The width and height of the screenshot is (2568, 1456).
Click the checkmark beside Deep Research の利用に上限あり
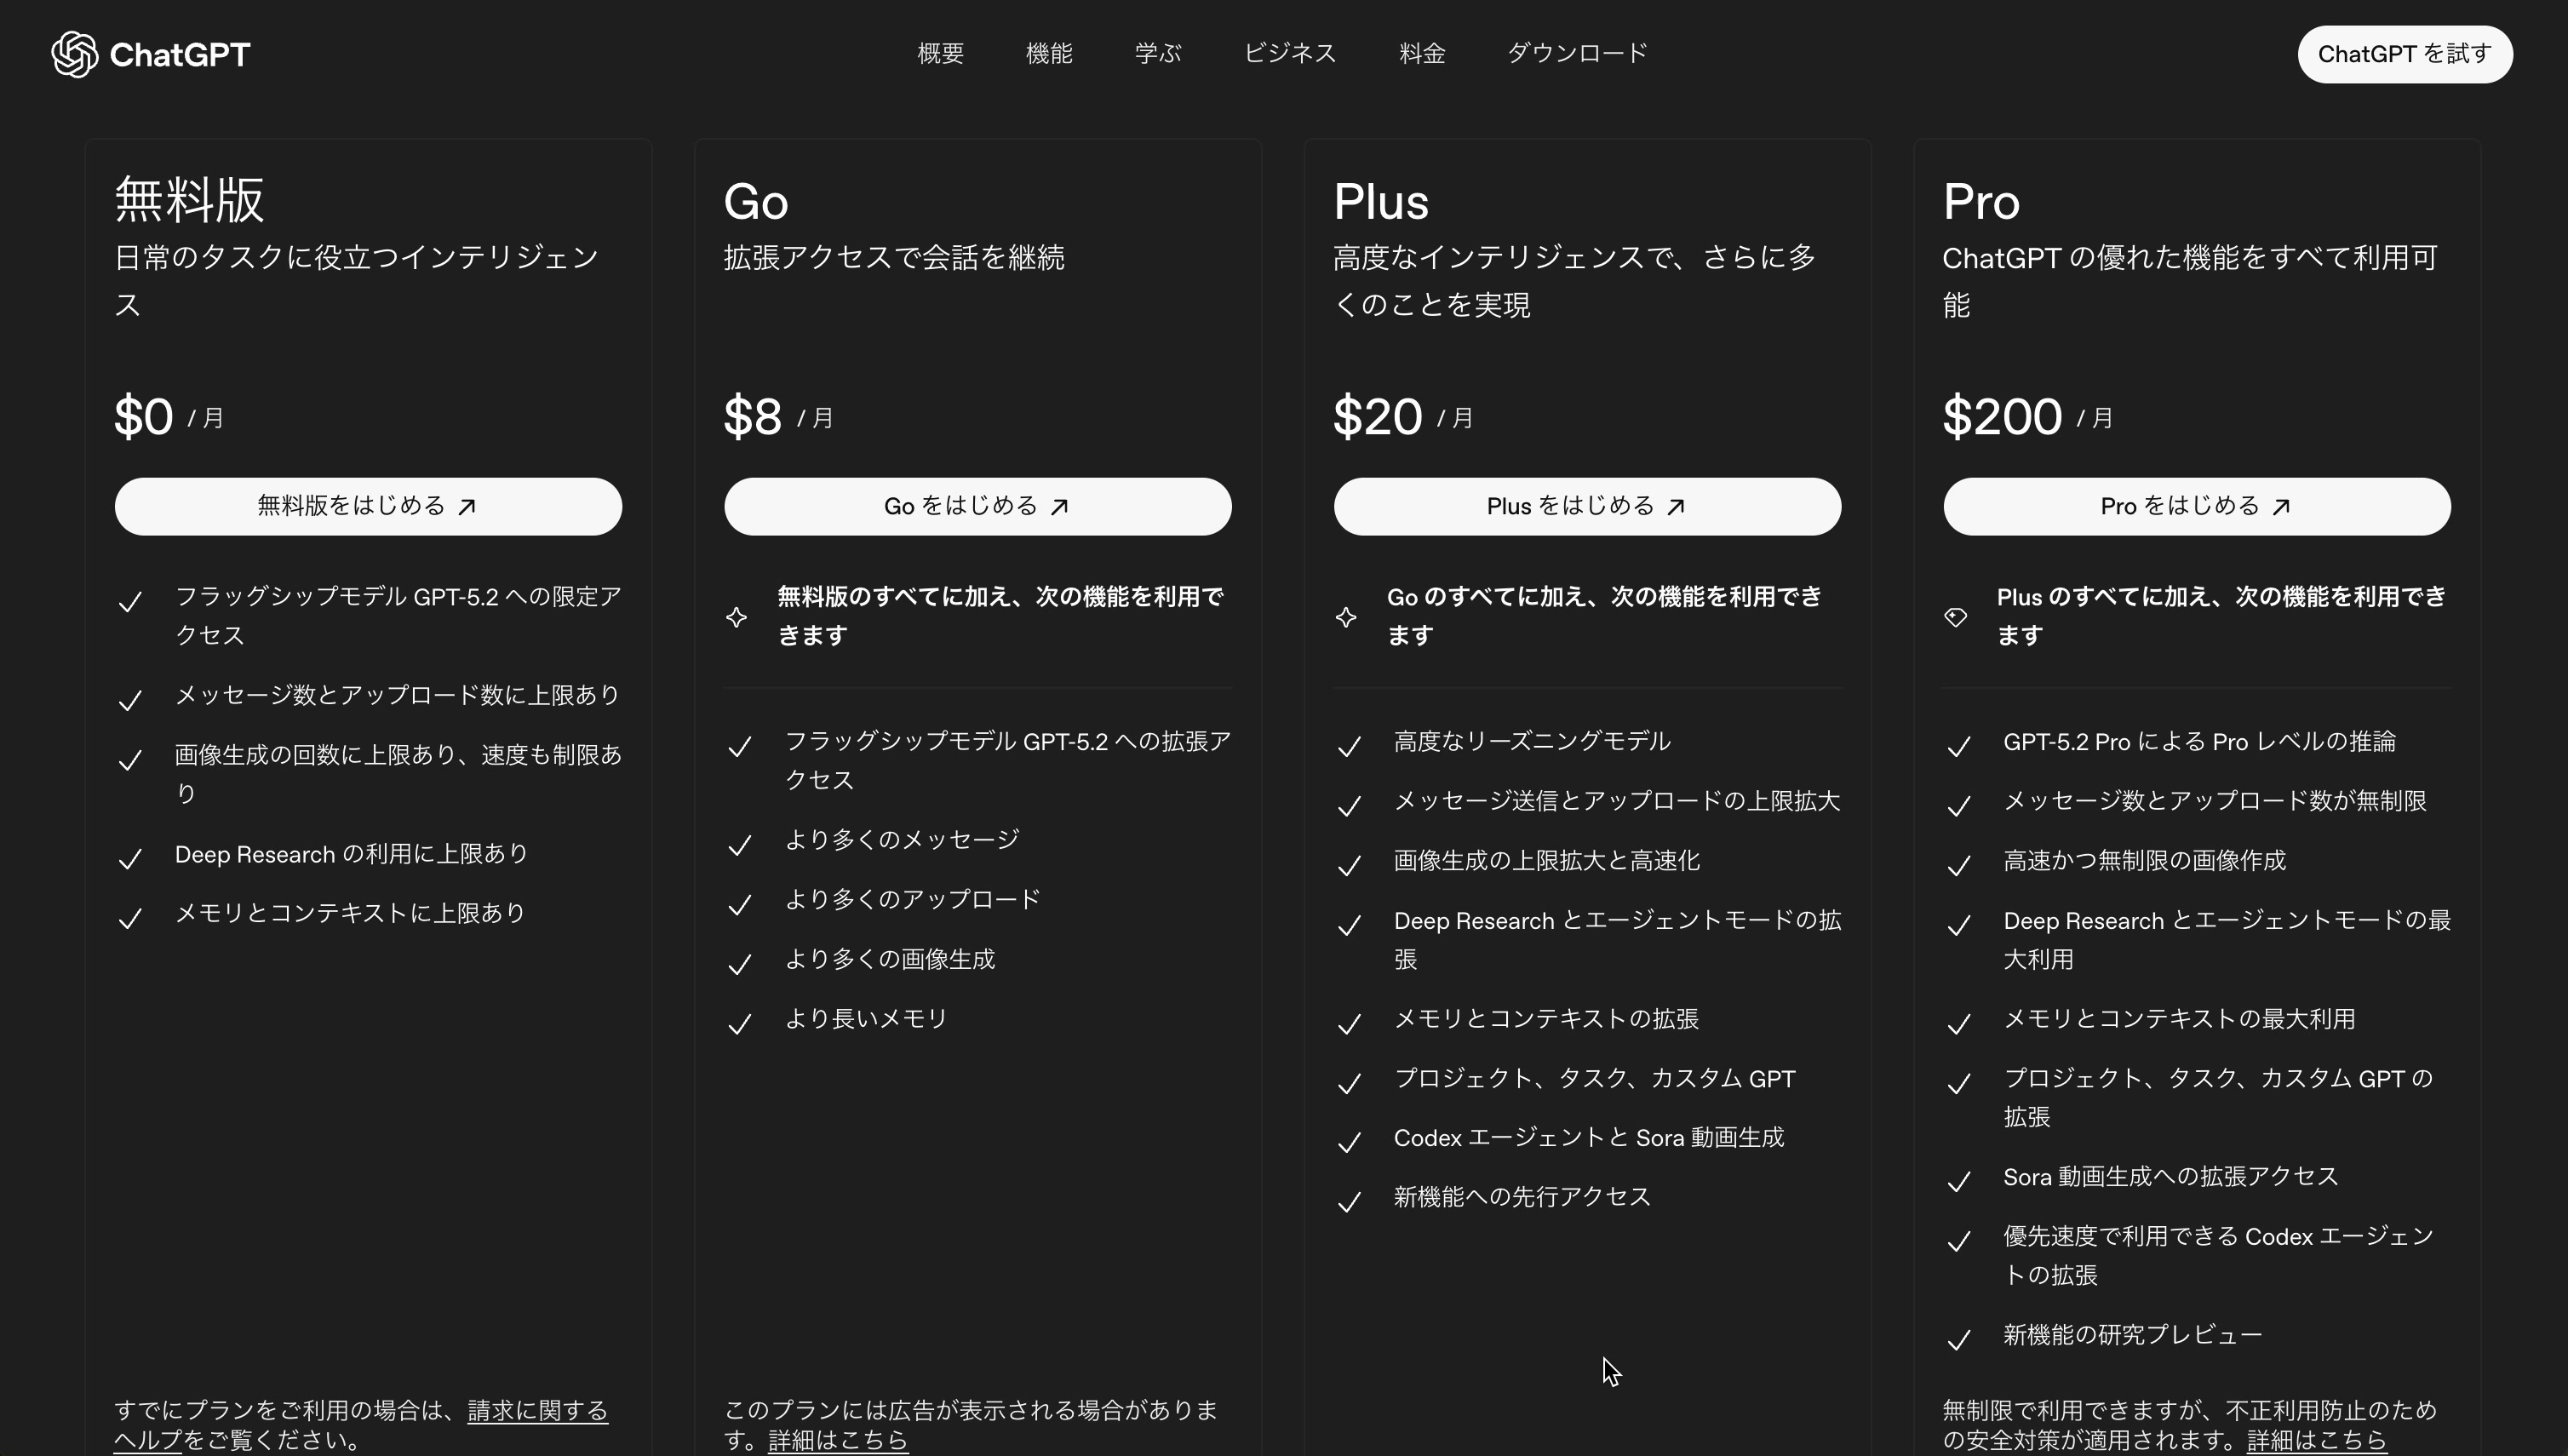[x=131, y=858]
